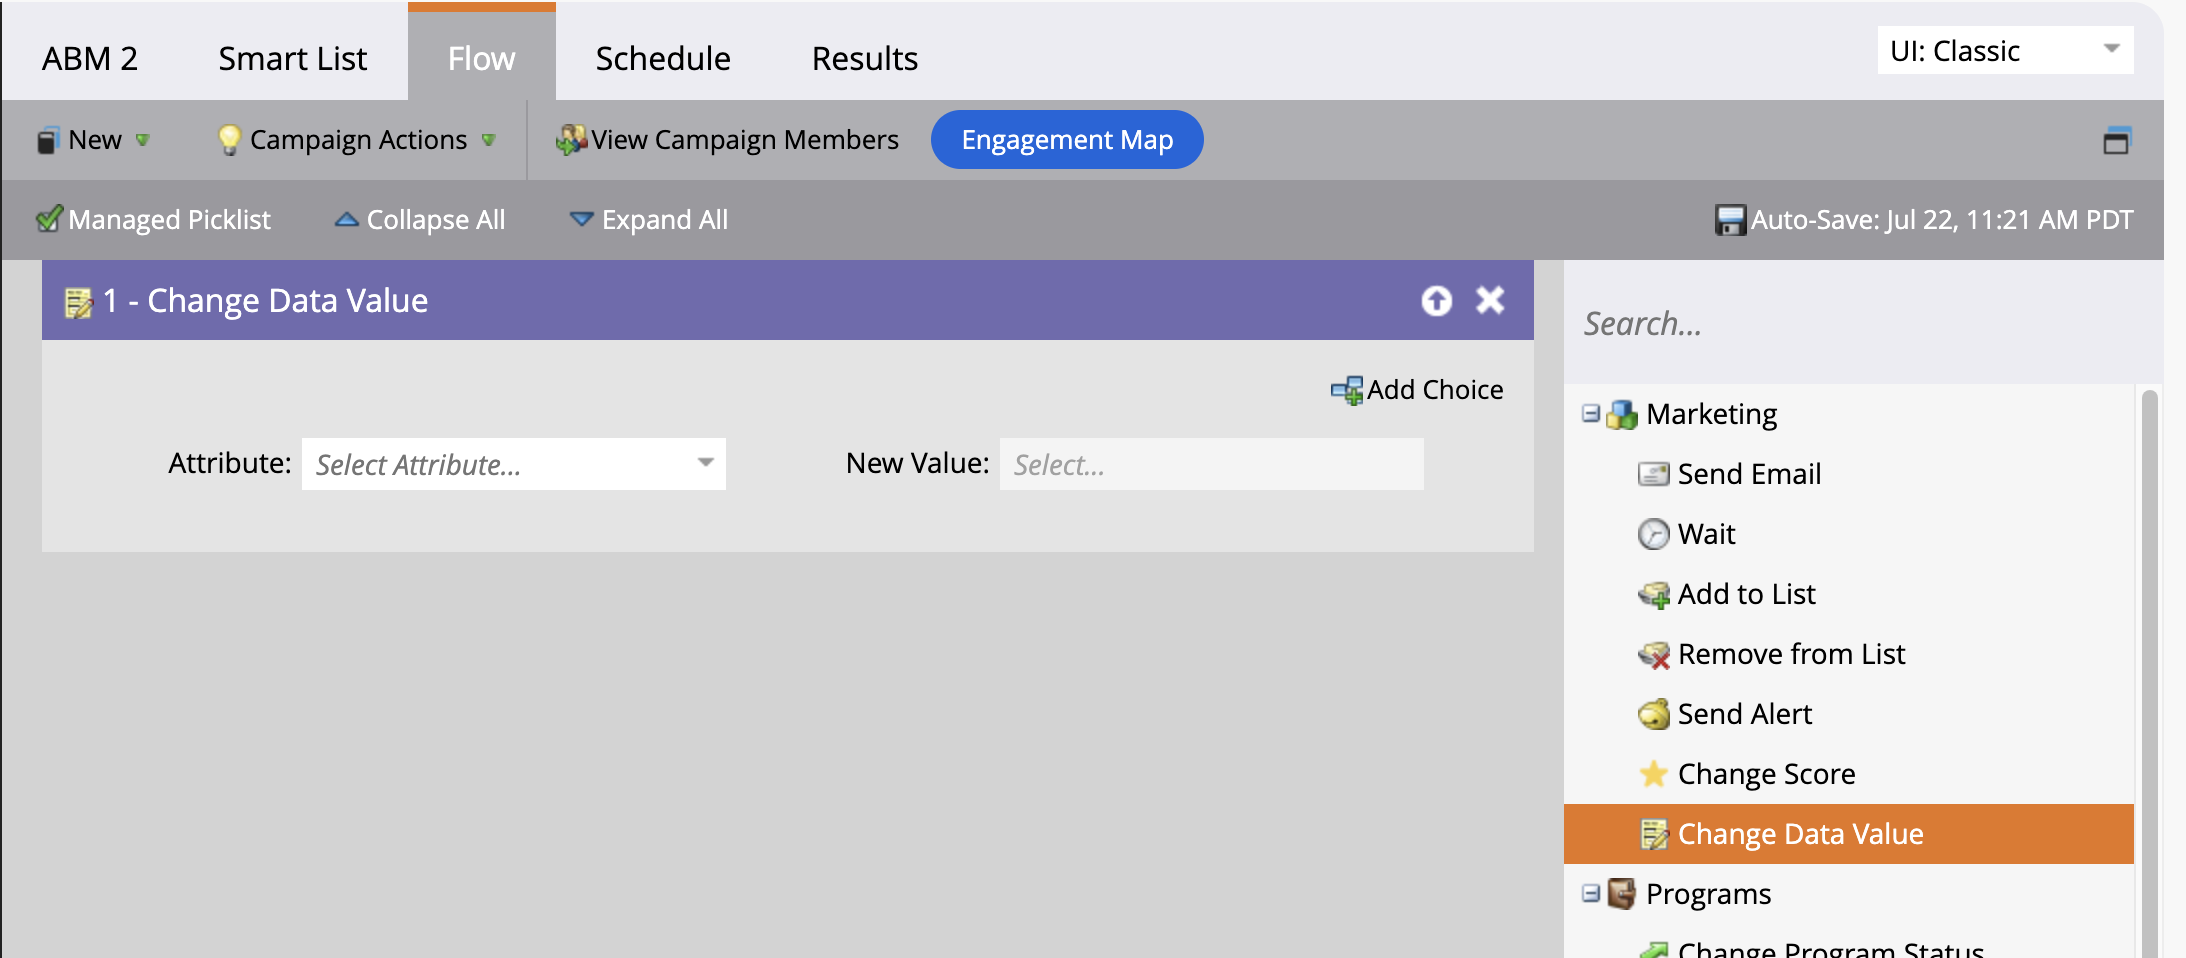The image size is (2186, 958).
Task: Open the Schedule tab
Action: (x=662, y=58)
